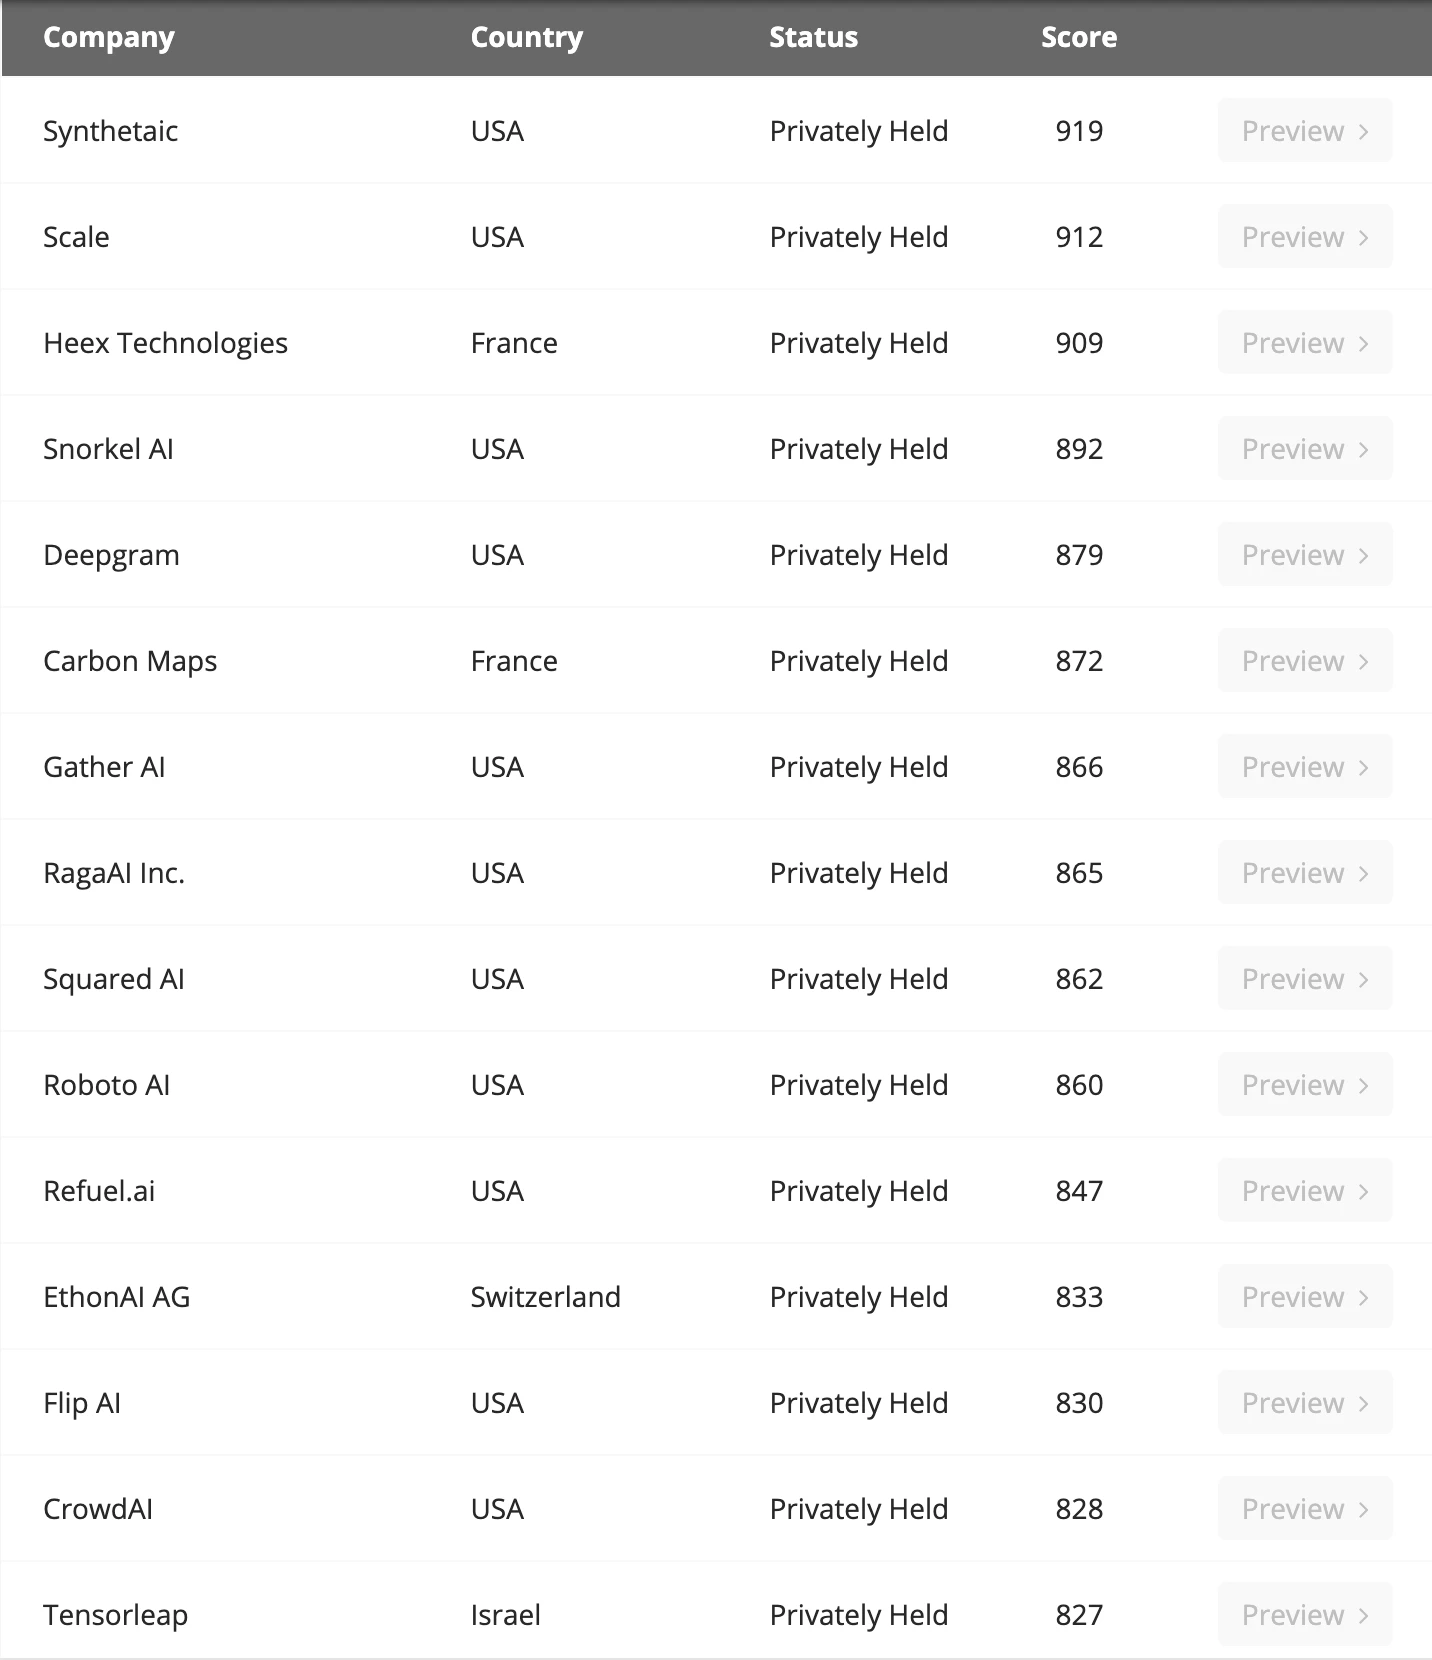The height and width of the screenshot is (1660, 1432).
Task: Sort by the Company column header
Action: (109, 37)
